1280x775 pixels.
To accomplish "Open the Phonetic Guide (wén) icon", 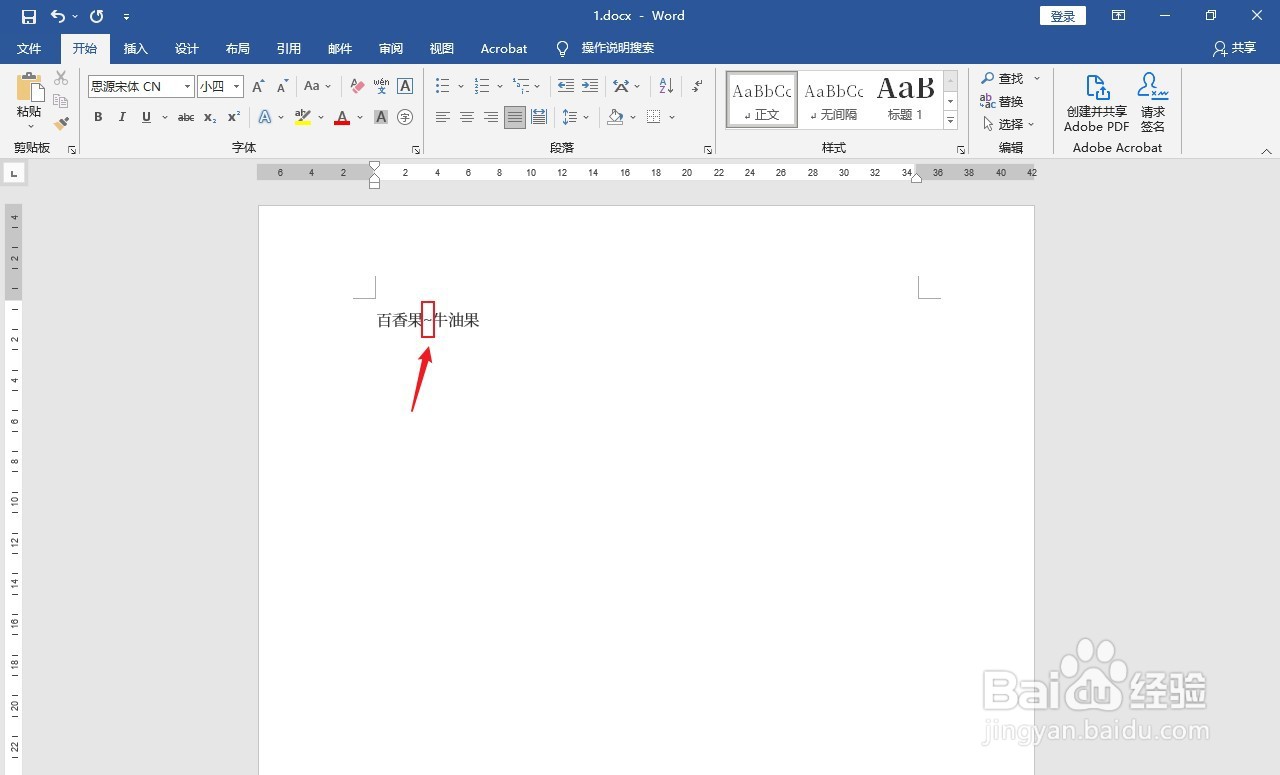I will tap(381, 86).
